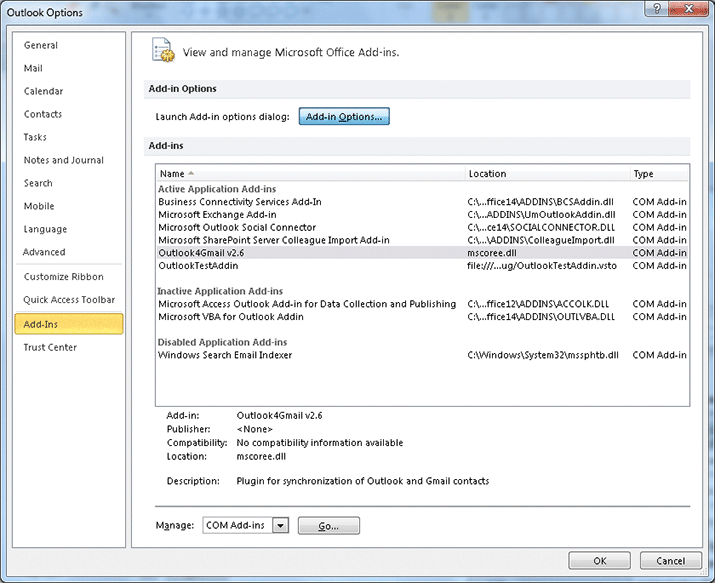Open Quick Access Toolbar page
Screen dimensions: 715x583
69,299
